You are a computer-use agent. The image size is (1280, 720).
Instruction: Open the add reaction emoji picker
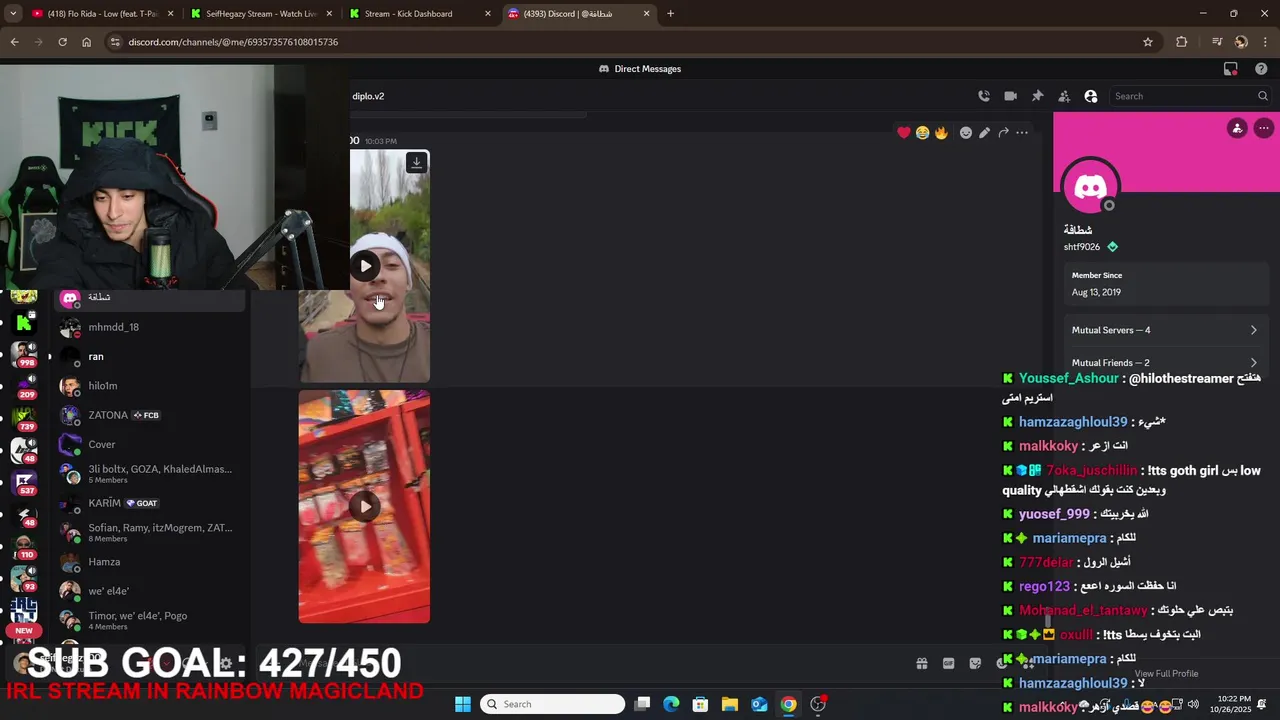965,132
